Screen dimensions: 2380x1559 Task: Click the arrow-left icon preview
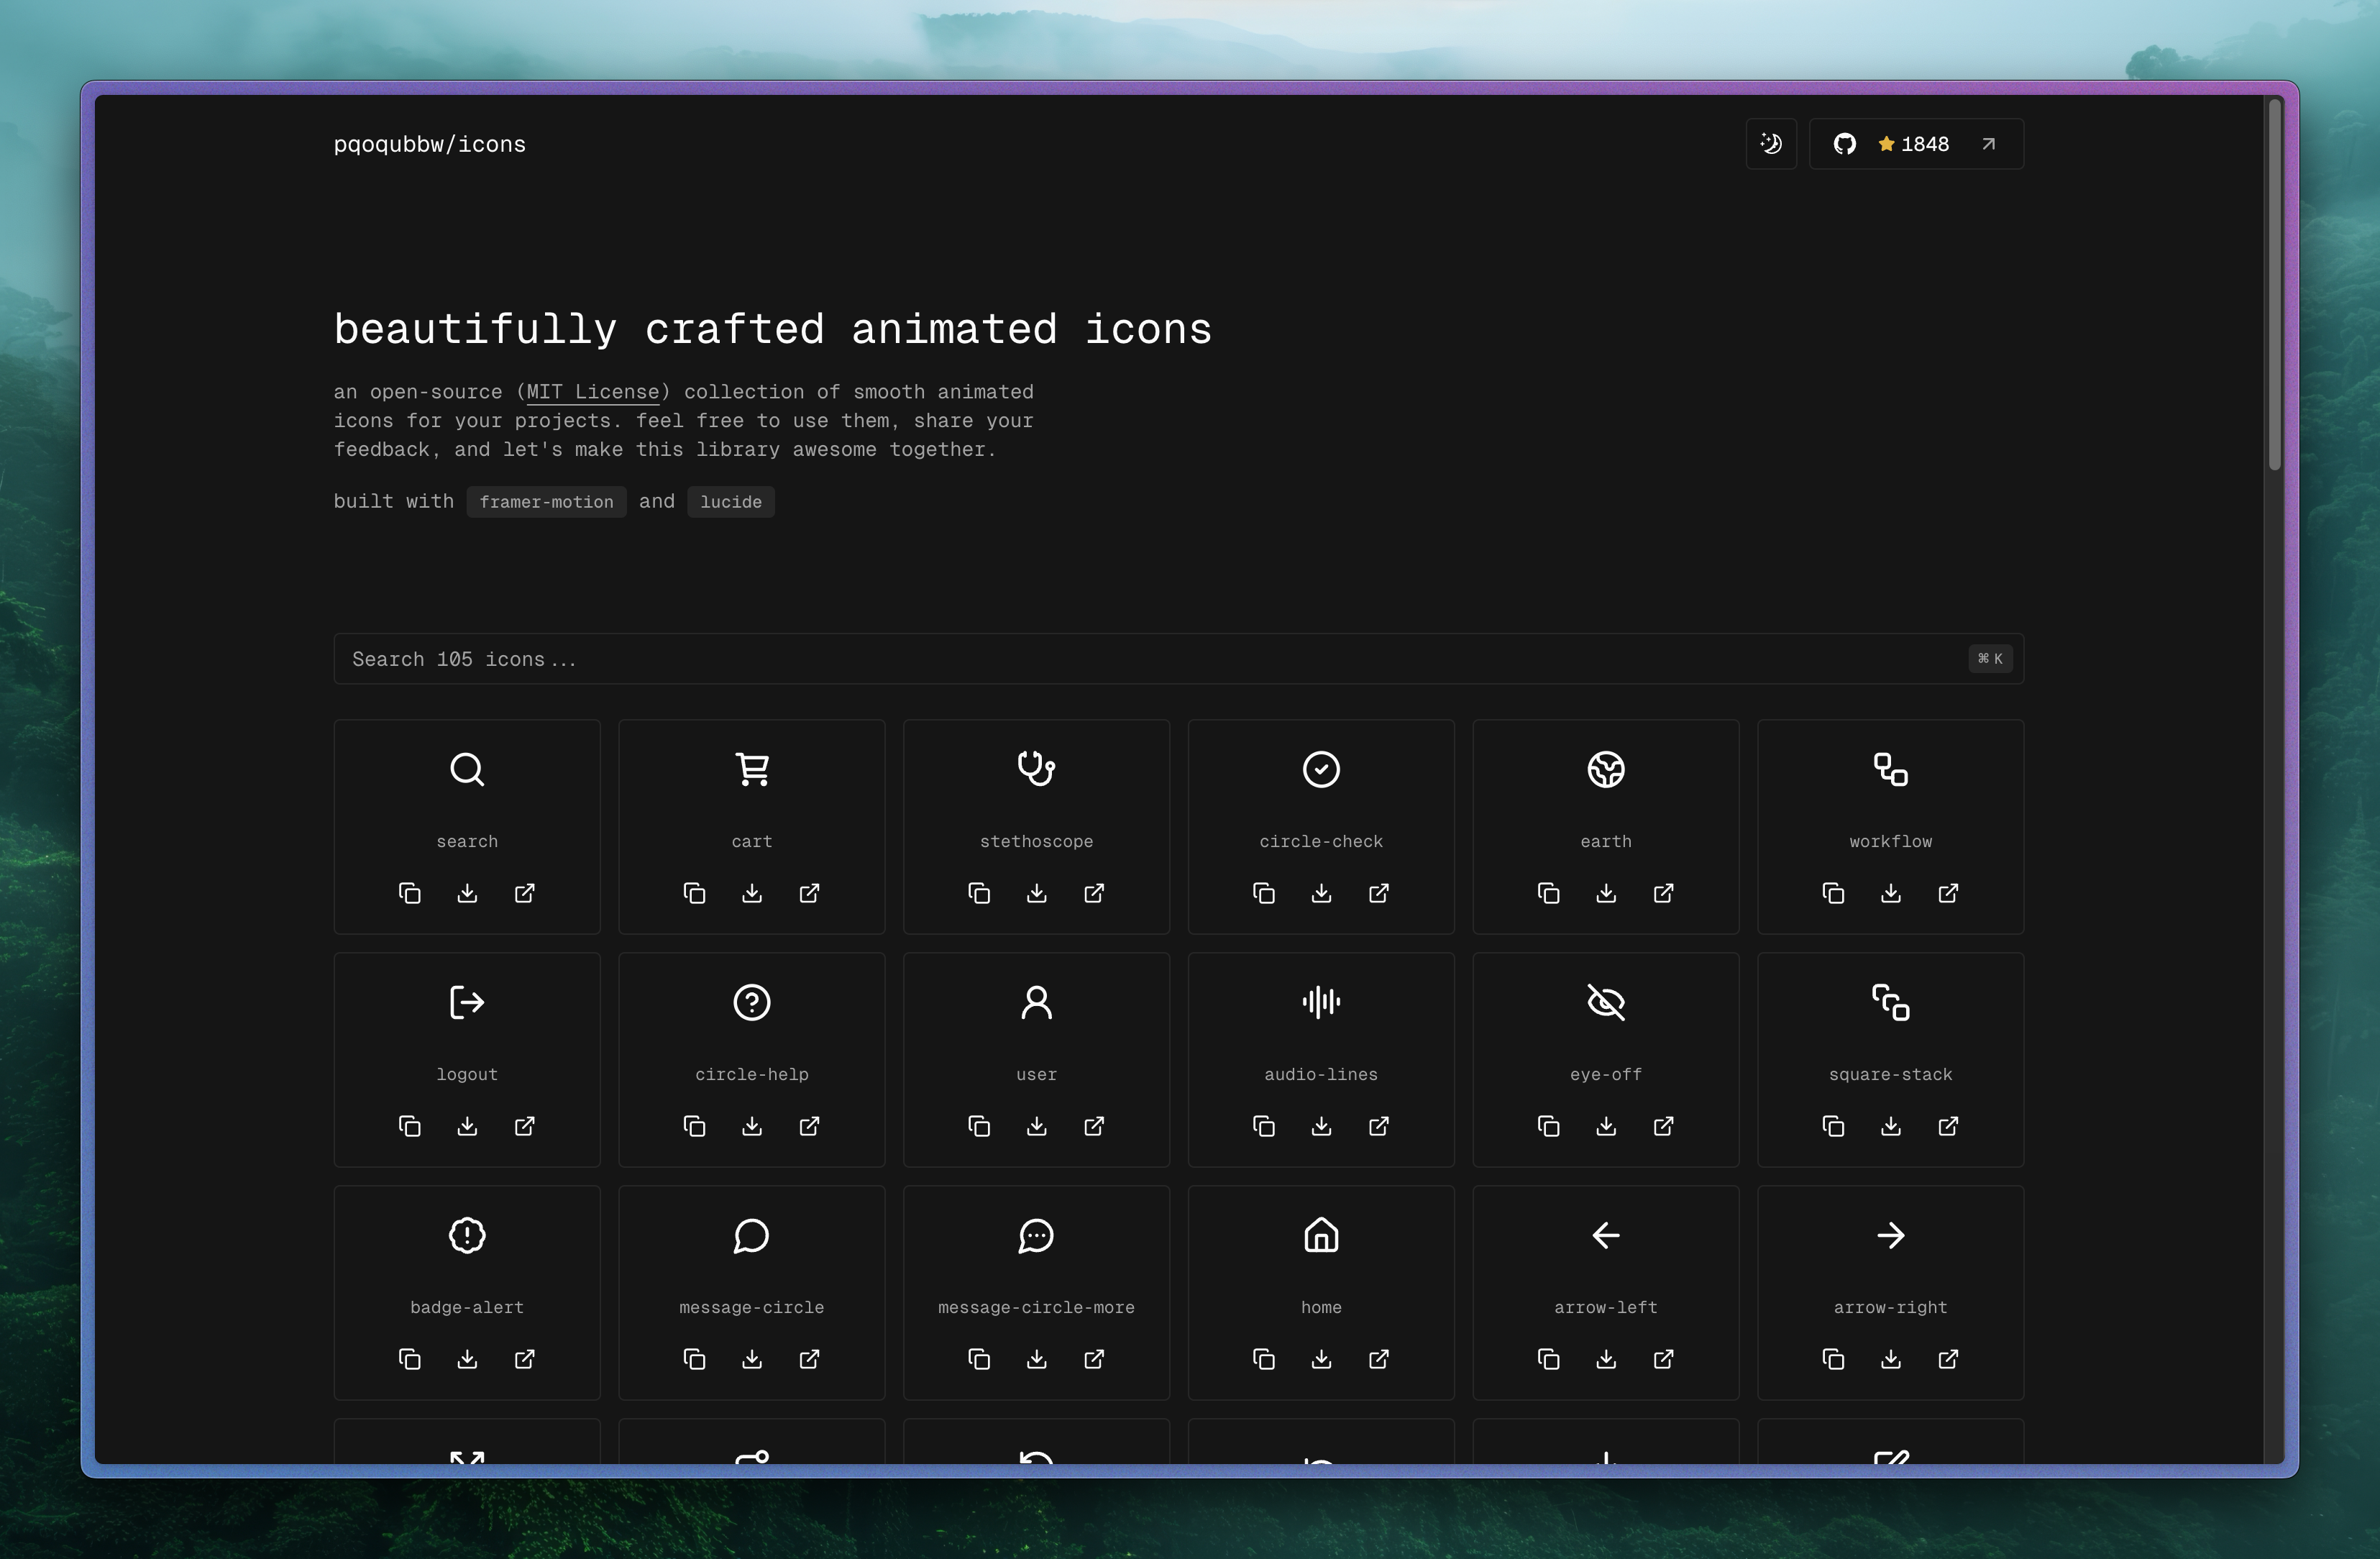click(1606, 1236)
